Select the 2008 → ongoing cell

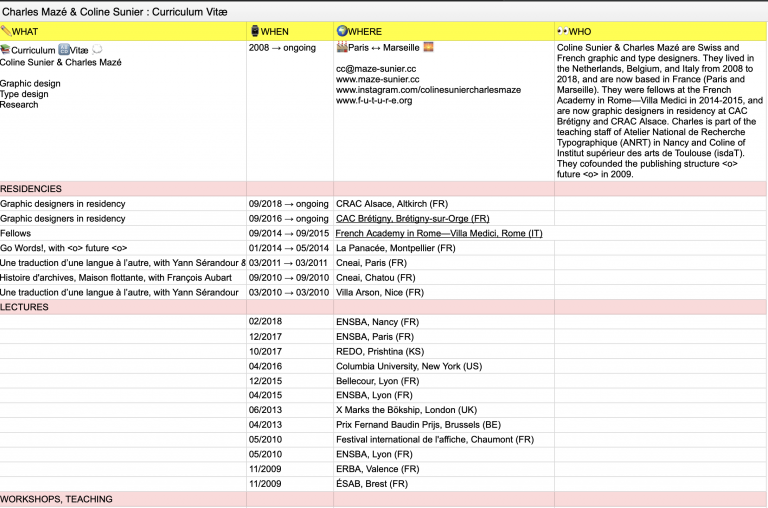pos(289,111)
